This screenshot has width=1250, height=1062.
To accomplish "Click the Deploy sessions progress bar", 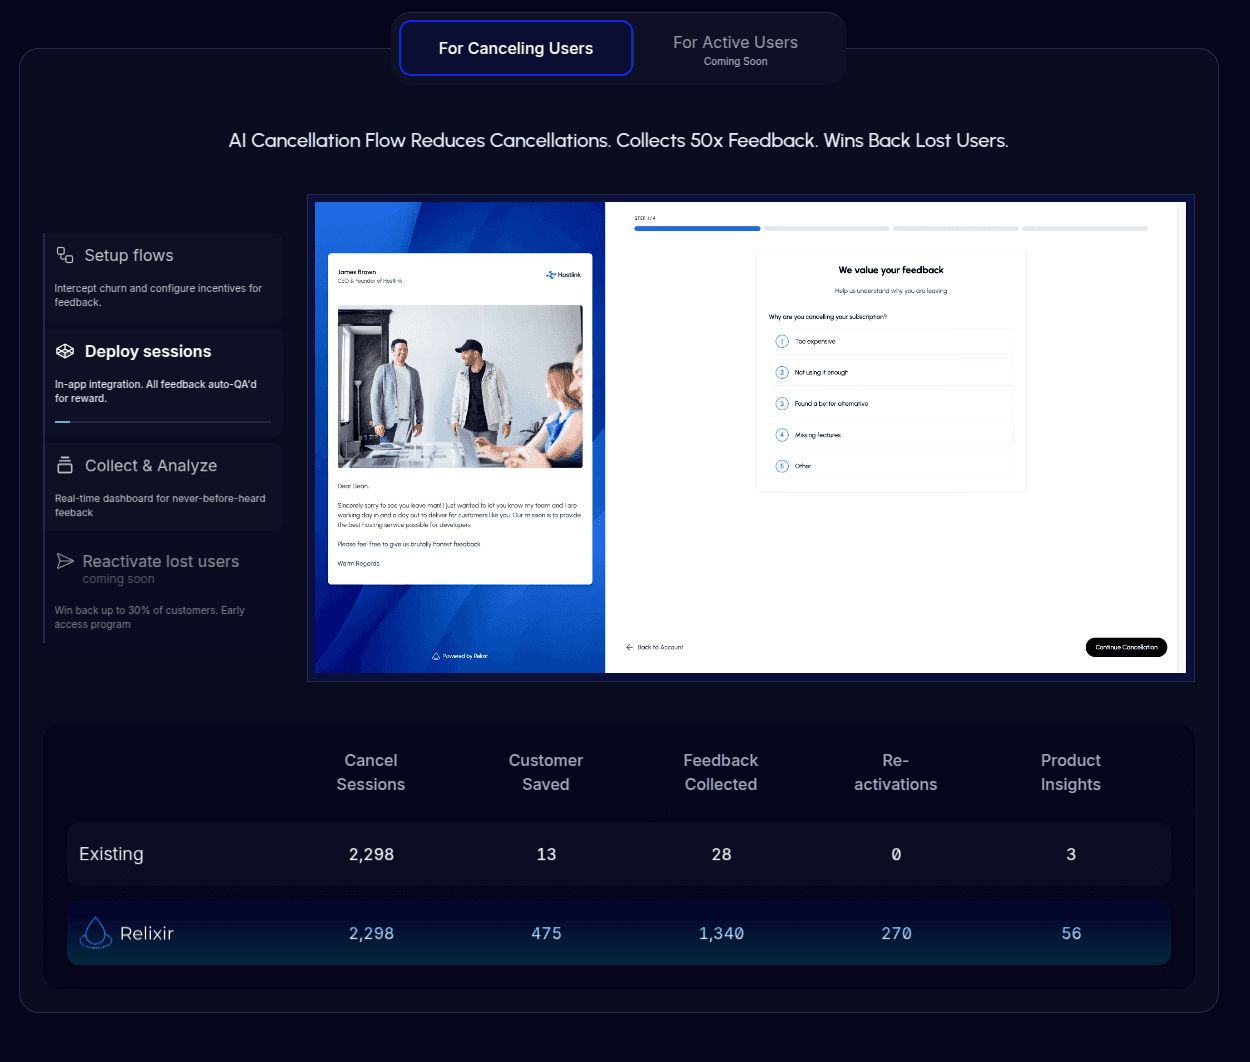I will click(163, 422).
